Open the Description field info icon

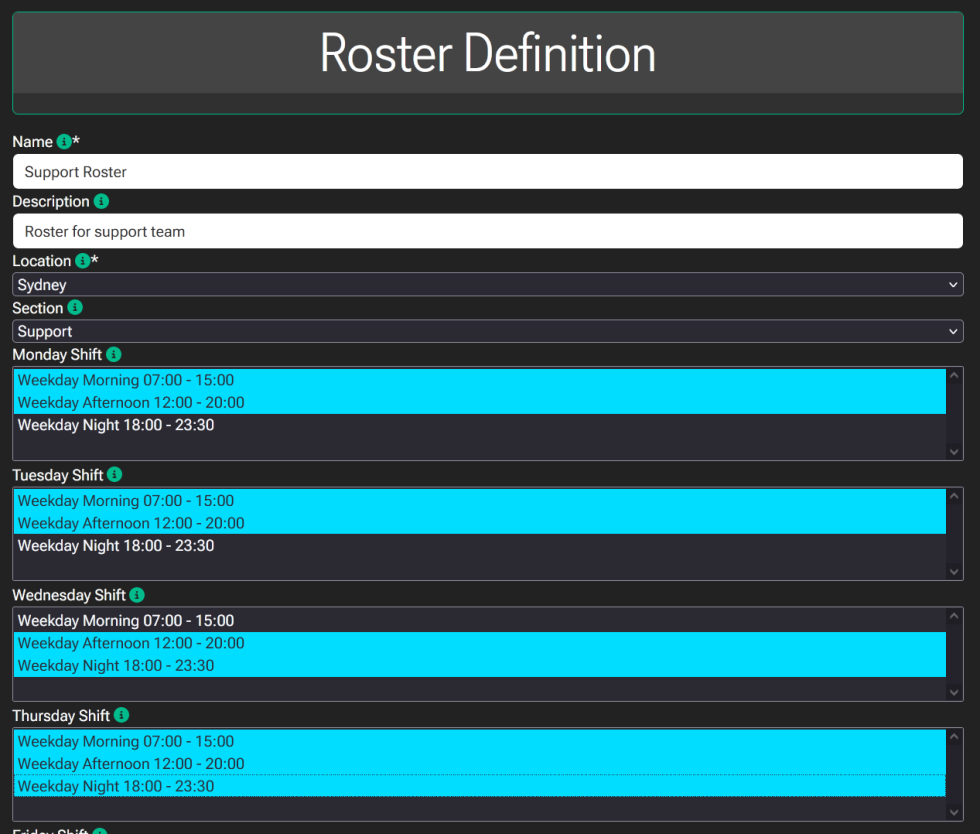[x=100, y=201]
